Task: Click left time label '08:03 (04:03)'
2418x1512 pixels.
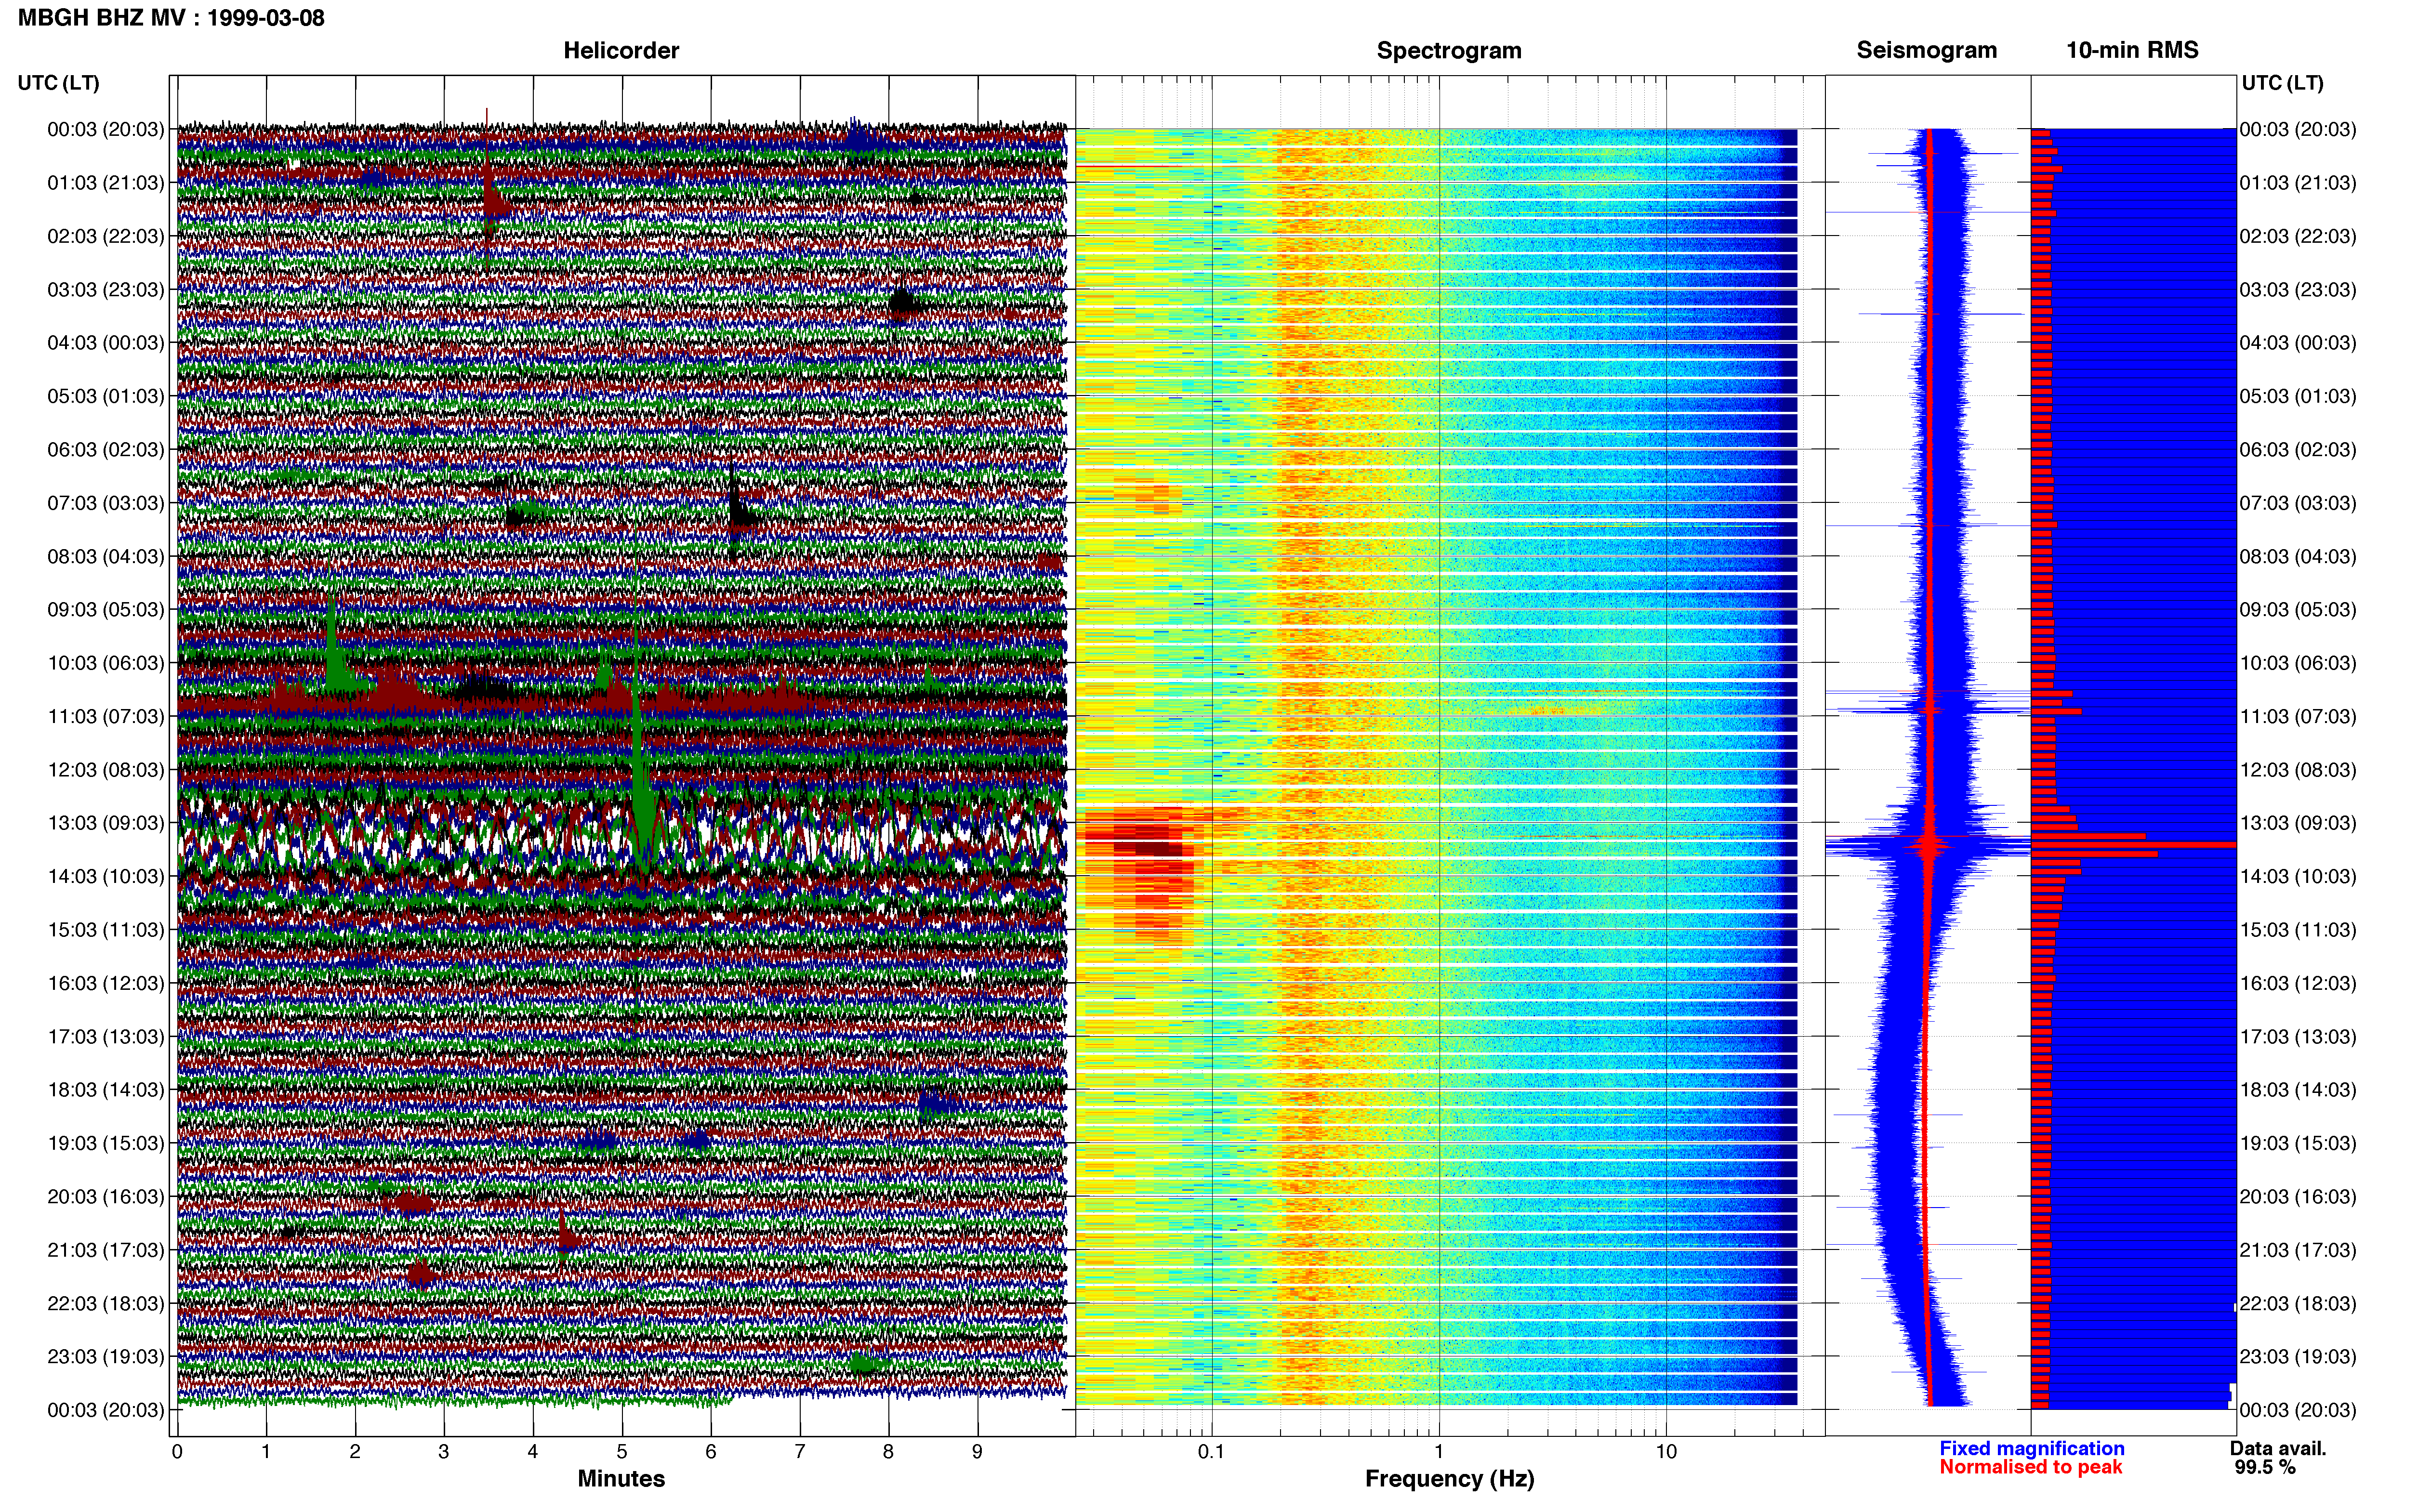Action: (105, 556)
